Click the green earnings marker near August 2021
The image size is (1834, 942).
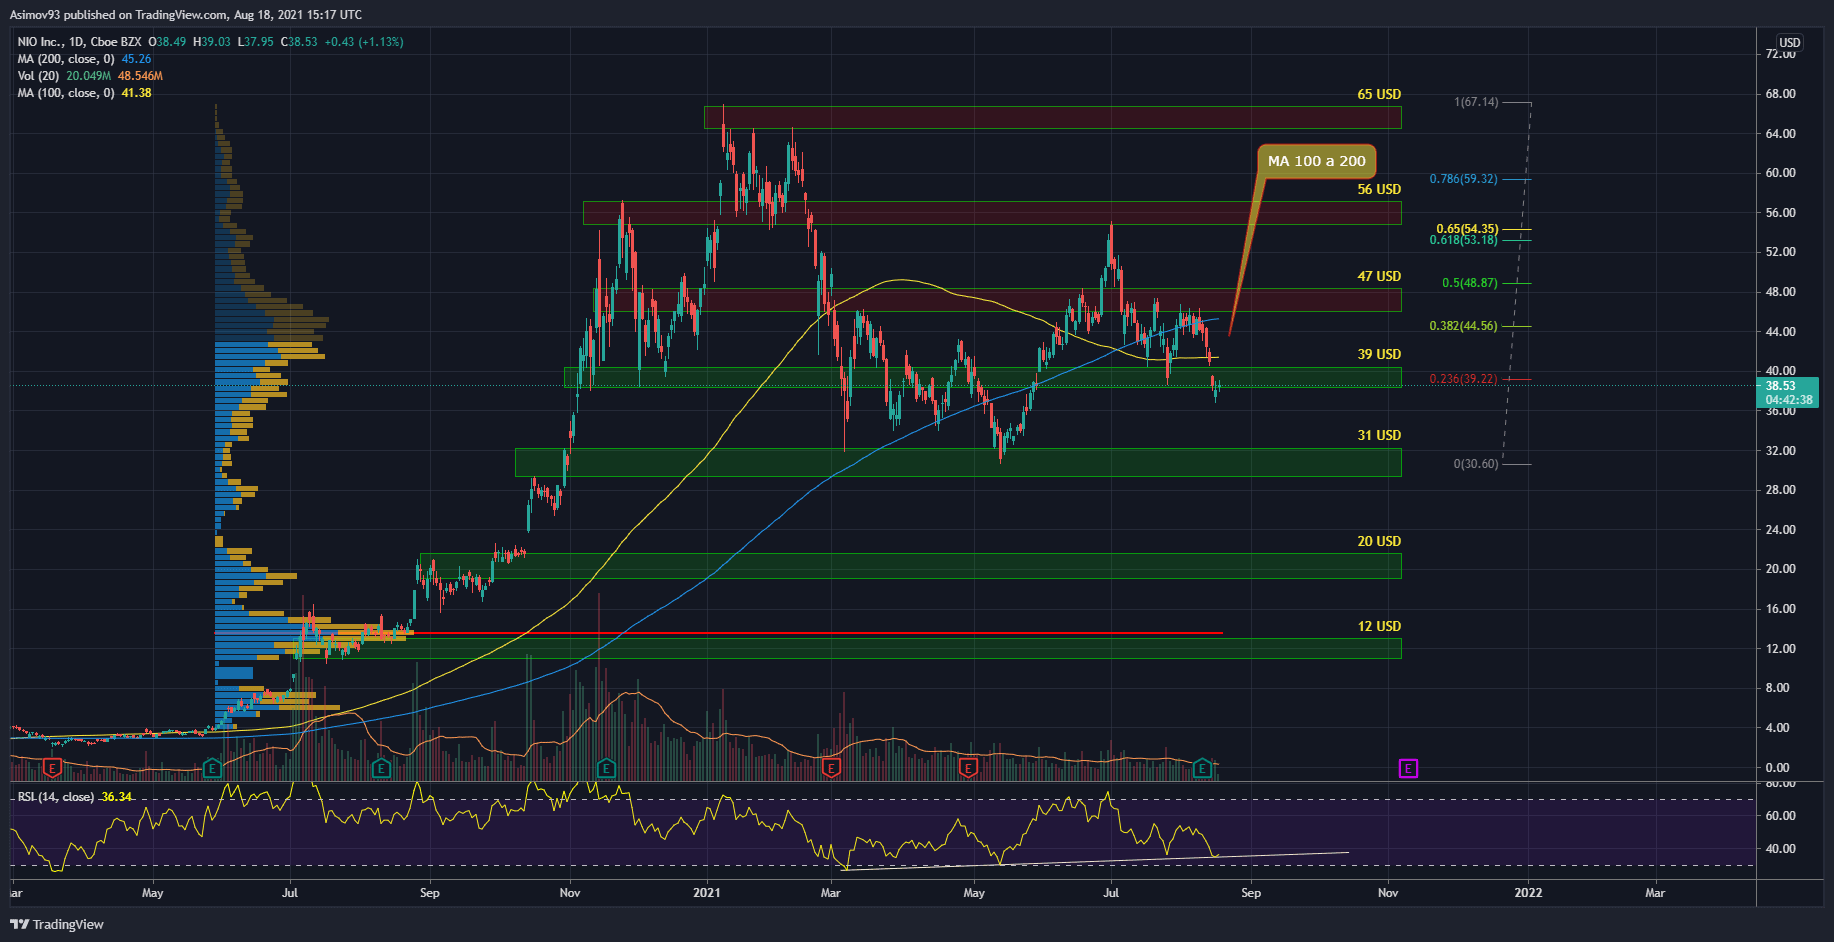pos(1203,768)
